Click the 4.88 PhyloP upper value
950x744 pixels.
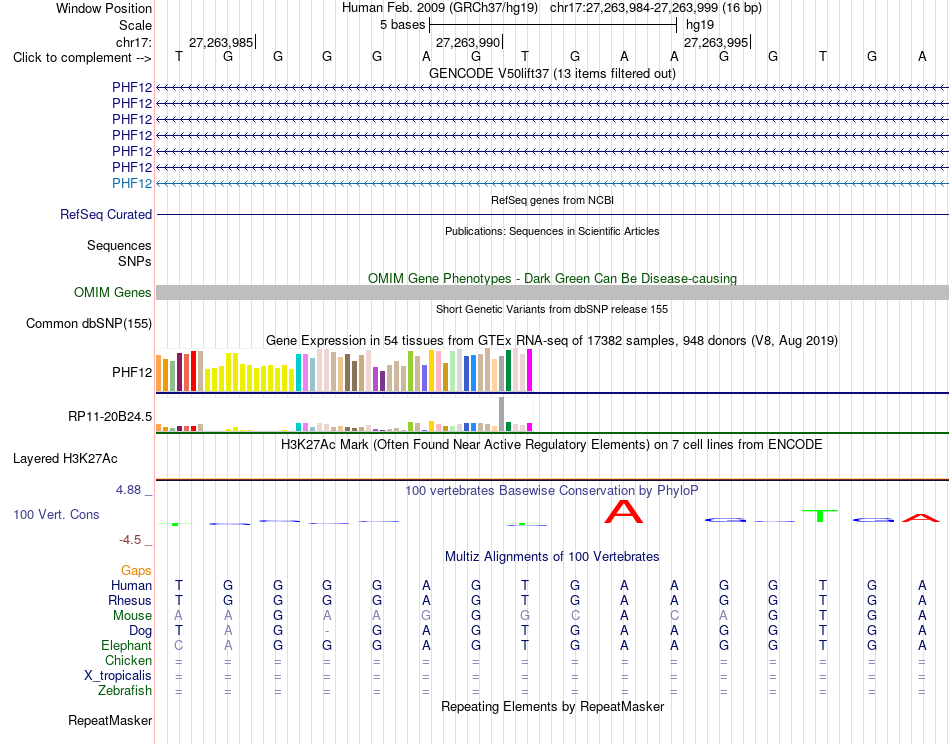click(x=128, y=490)
